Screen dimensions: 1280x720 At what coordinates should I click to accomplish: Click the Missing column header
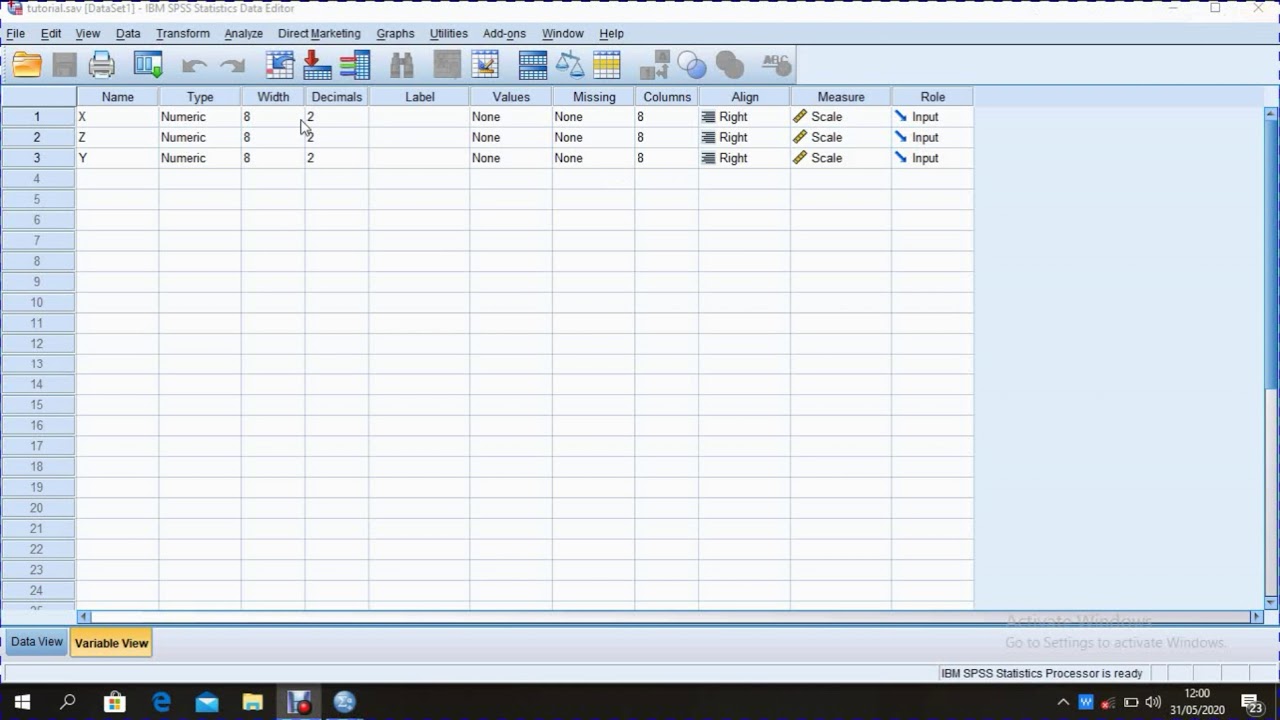tap(594, 97)
